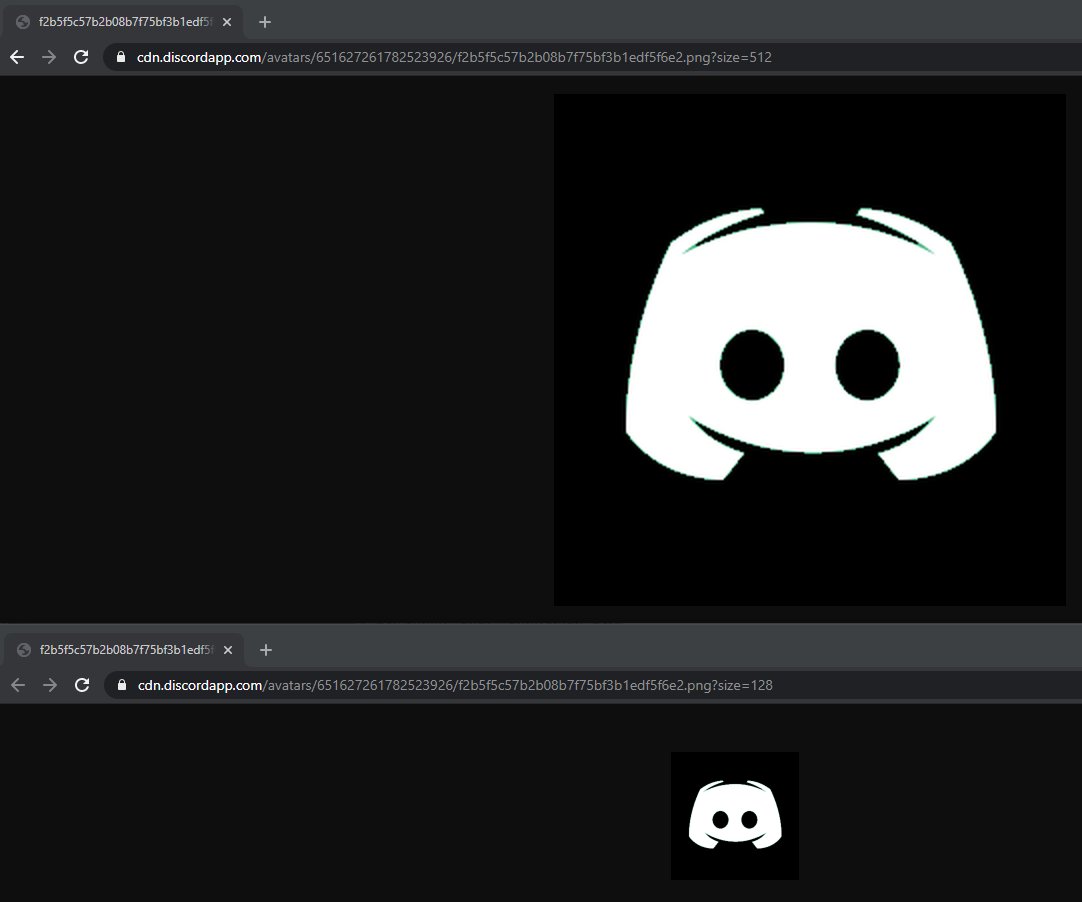Go back in the size=128 browser window
Image resolution: width=1082 pixels, height=902 pixels.
pos(18,685)
